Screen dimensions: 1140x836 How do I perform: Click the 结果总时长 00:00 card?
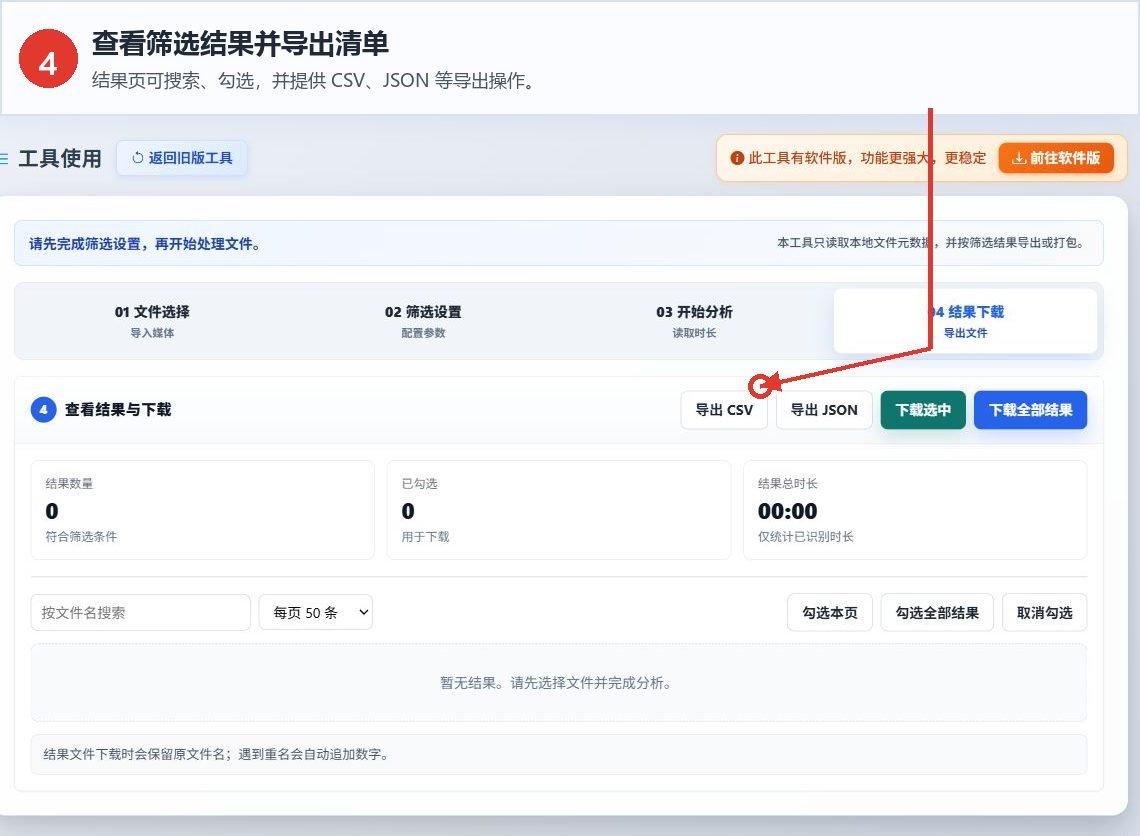coord(915,510)
